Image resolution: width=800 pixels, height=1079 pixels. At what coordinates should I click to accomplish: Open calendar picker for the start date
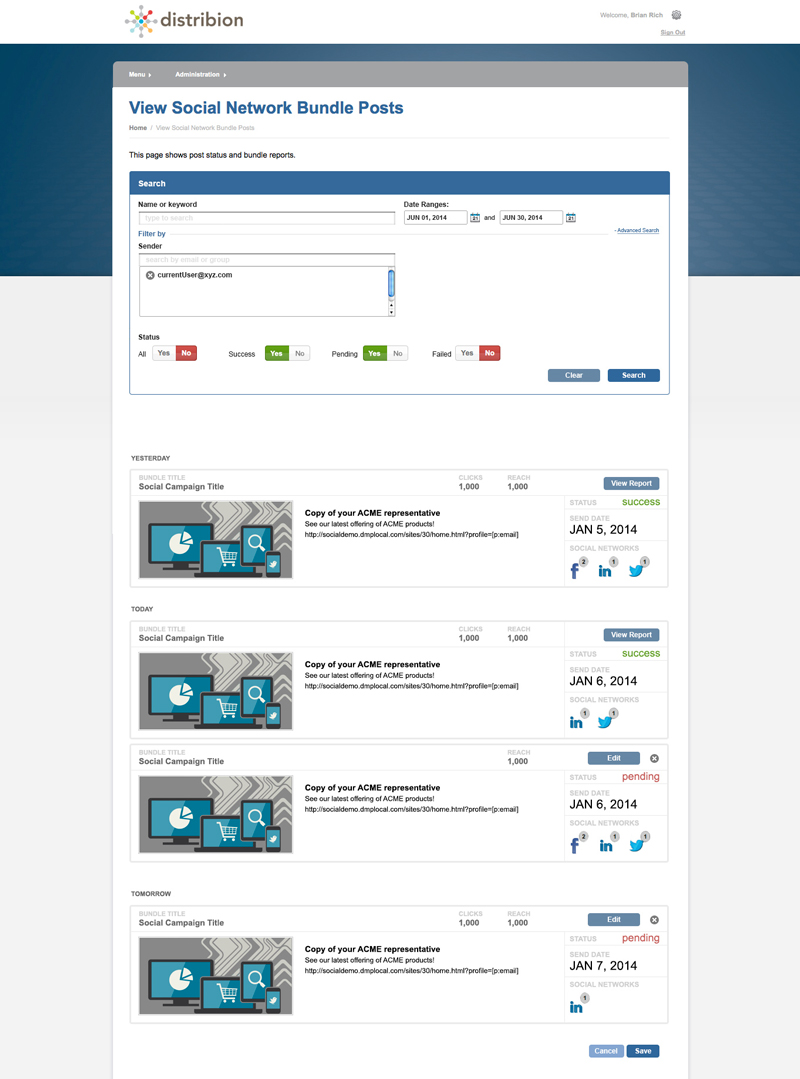click(475, 217)
